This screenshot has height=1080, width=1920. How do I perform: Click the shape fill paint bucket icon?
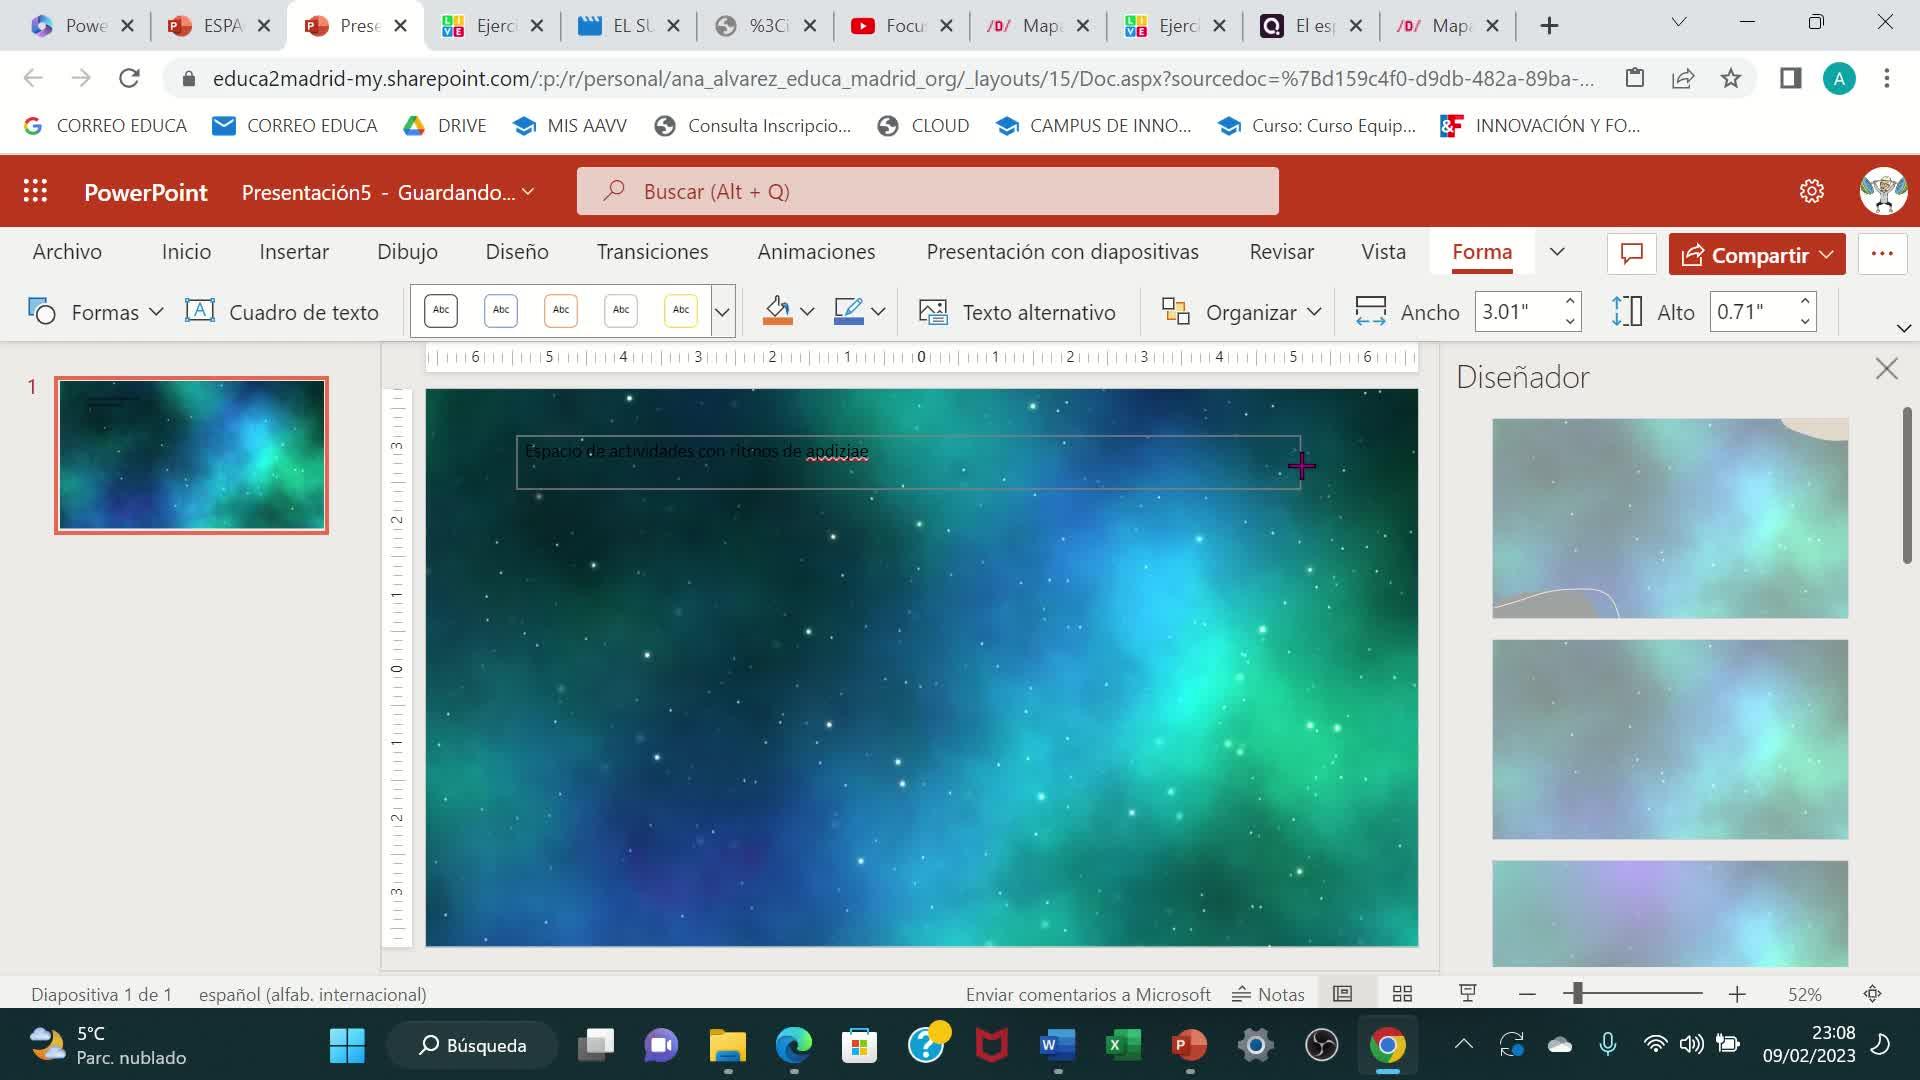777,312
